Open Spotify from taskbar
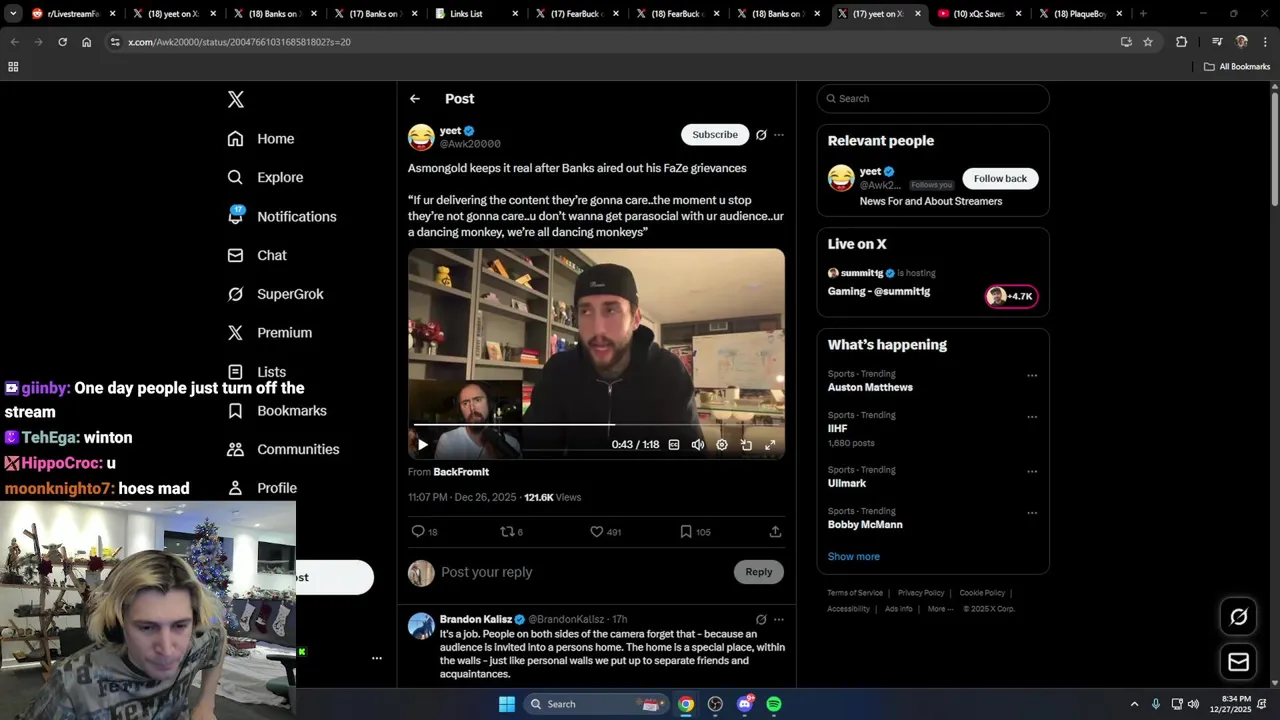The width and height of the screenshot is (1280, 720). [774, 704]
